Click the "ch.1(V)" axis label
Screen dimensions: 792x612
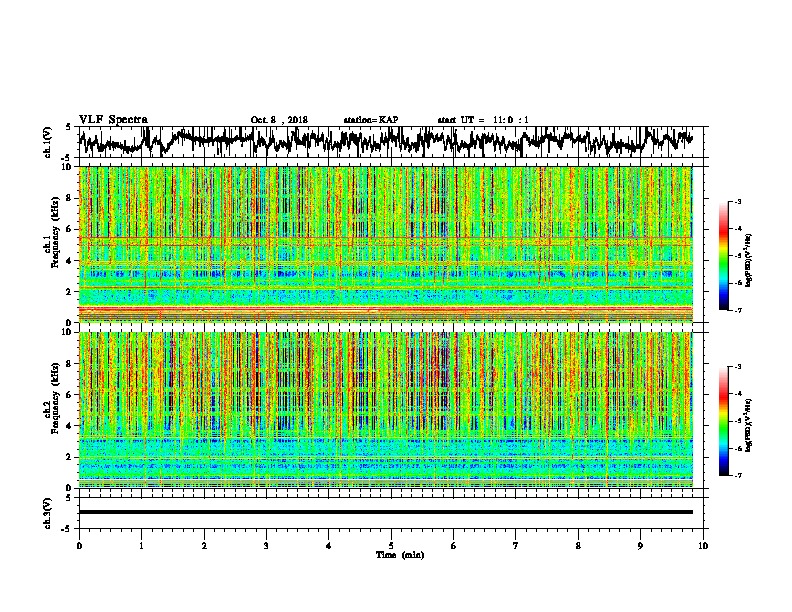click(48, 142)
